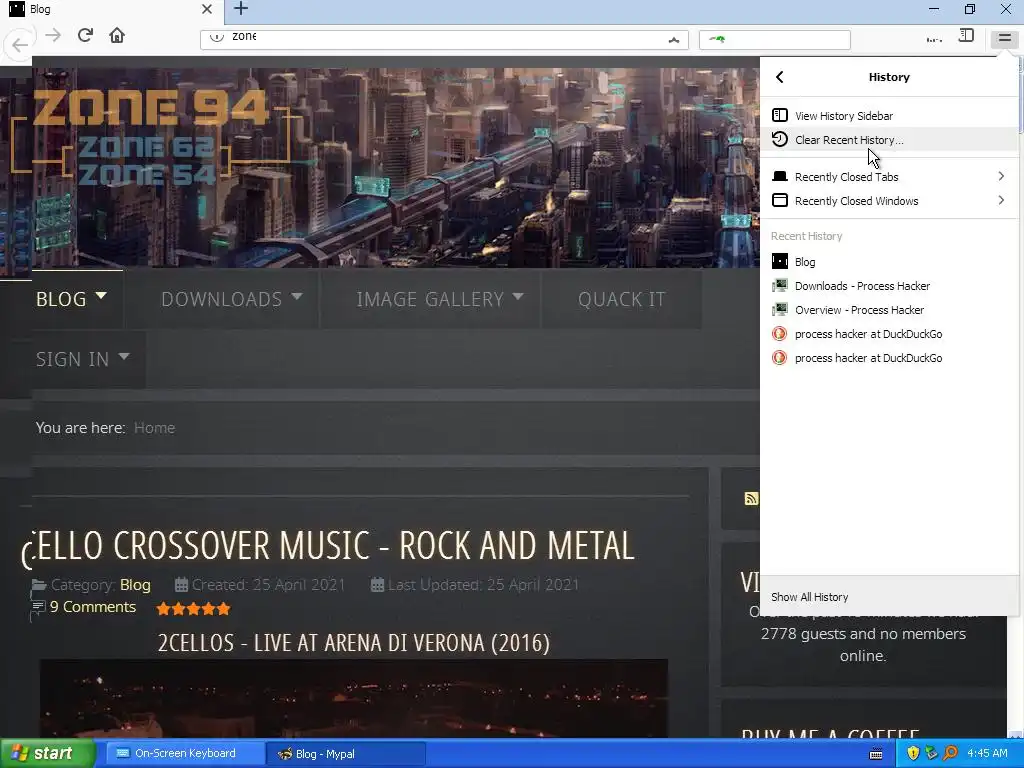Reload the current page
Image resolution: width=1024 pixels, height=768 pixels.
click(x=85, y=35)
